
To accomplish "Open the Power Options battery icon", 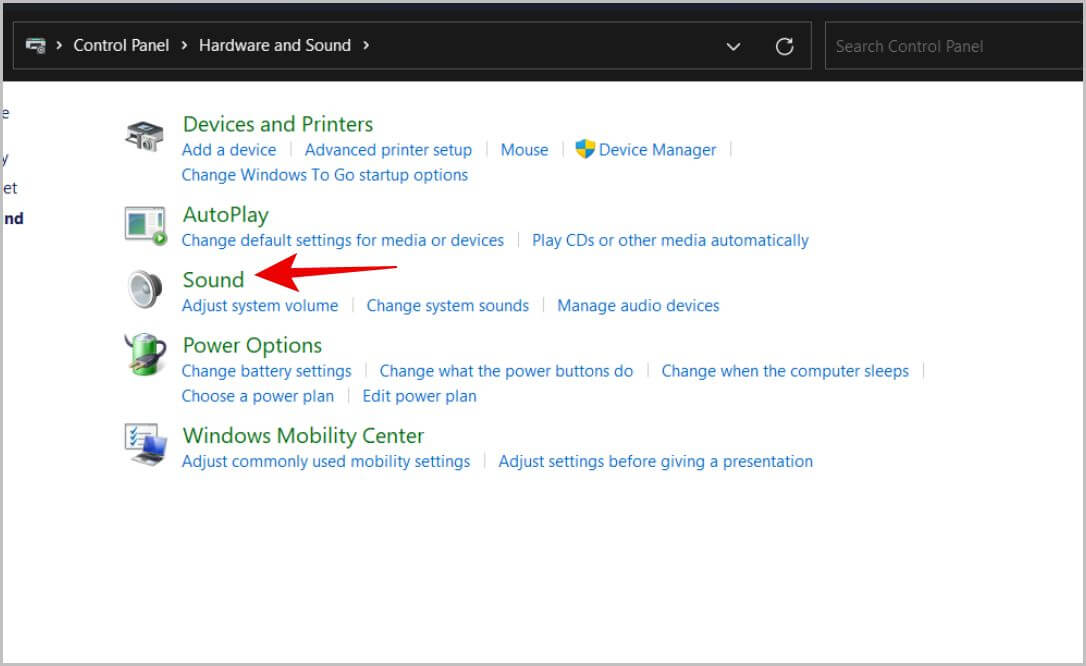I will [x=145, y=354].
